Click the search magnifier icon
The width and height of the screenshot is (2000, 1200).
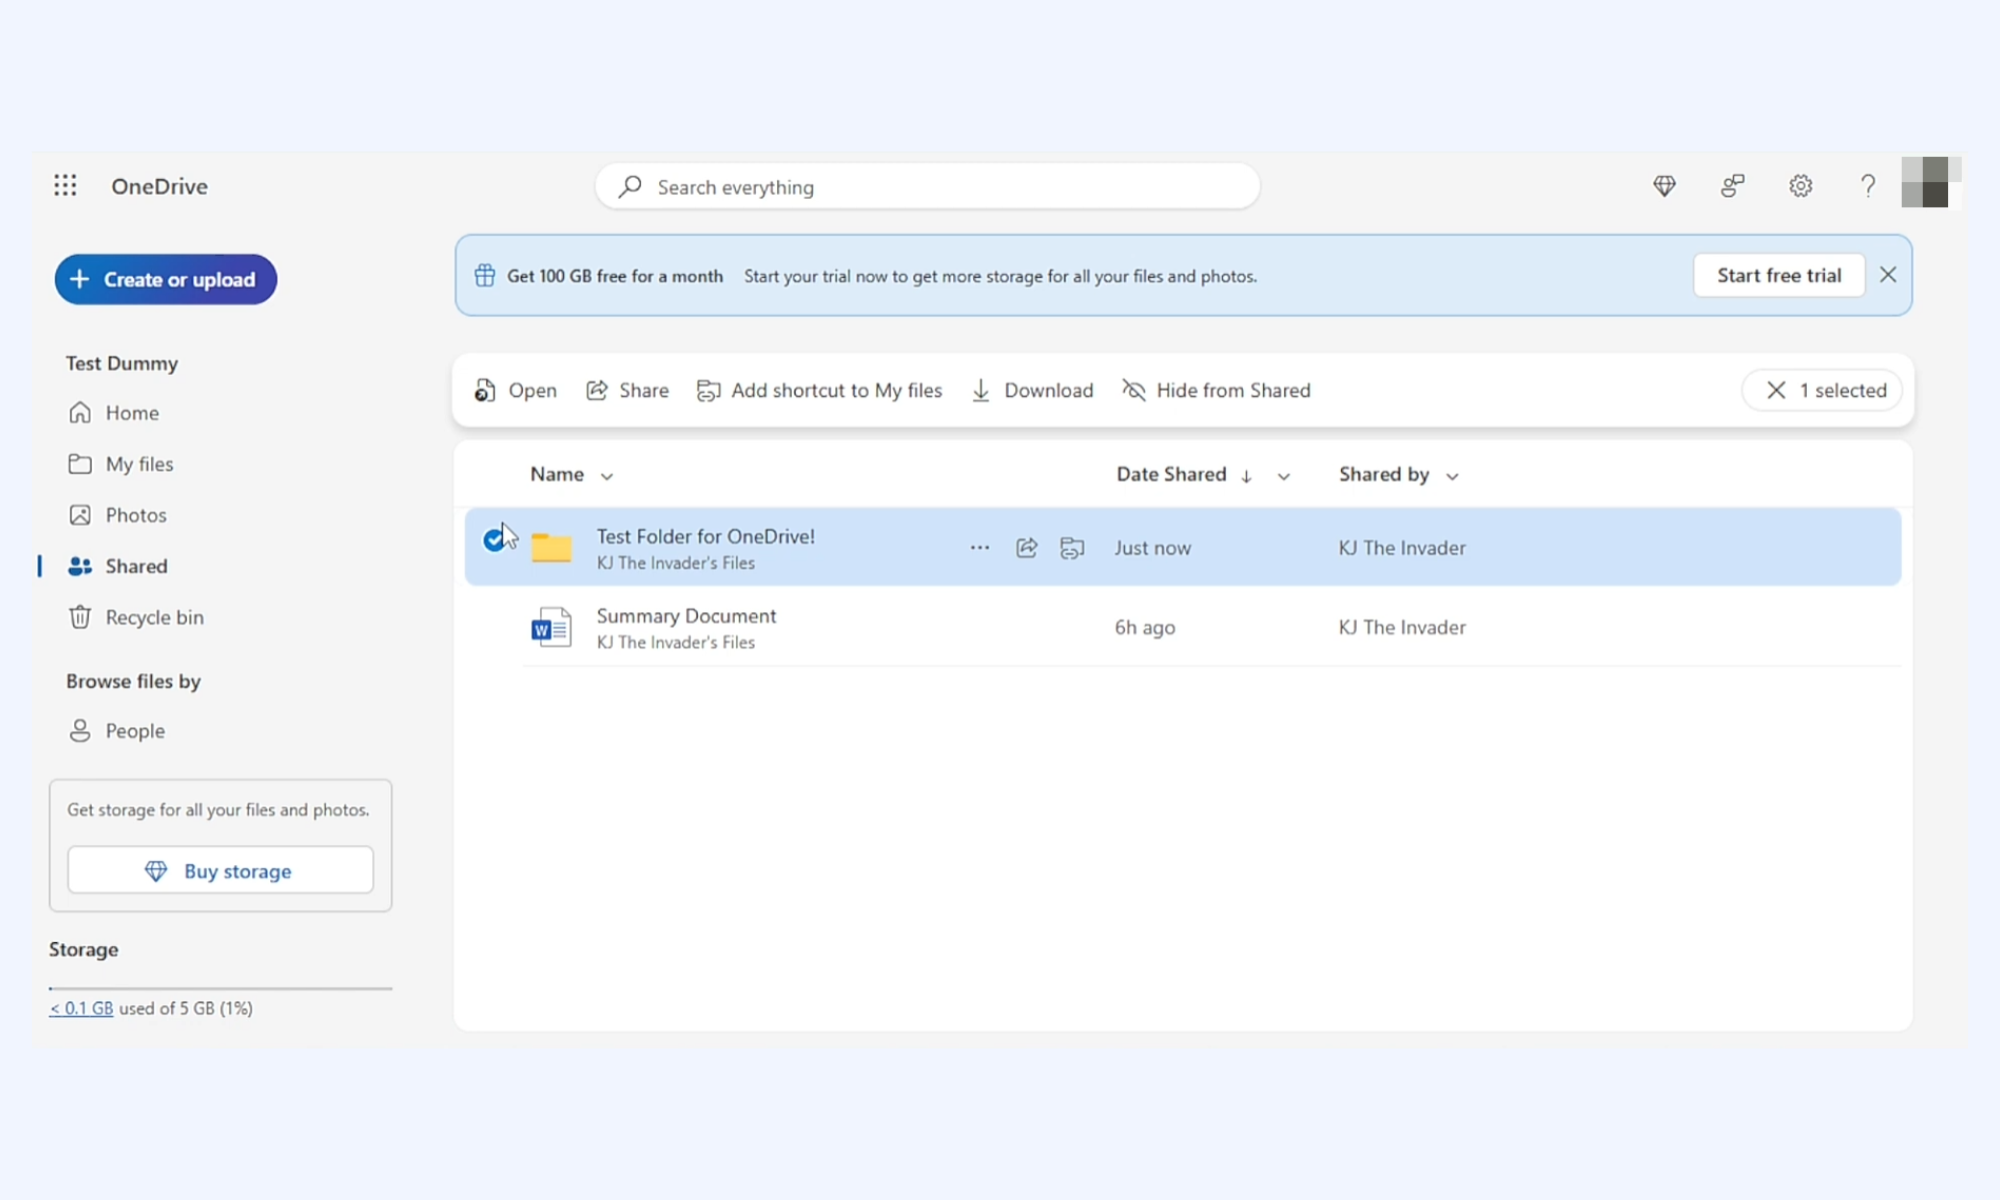click(630, 187)
